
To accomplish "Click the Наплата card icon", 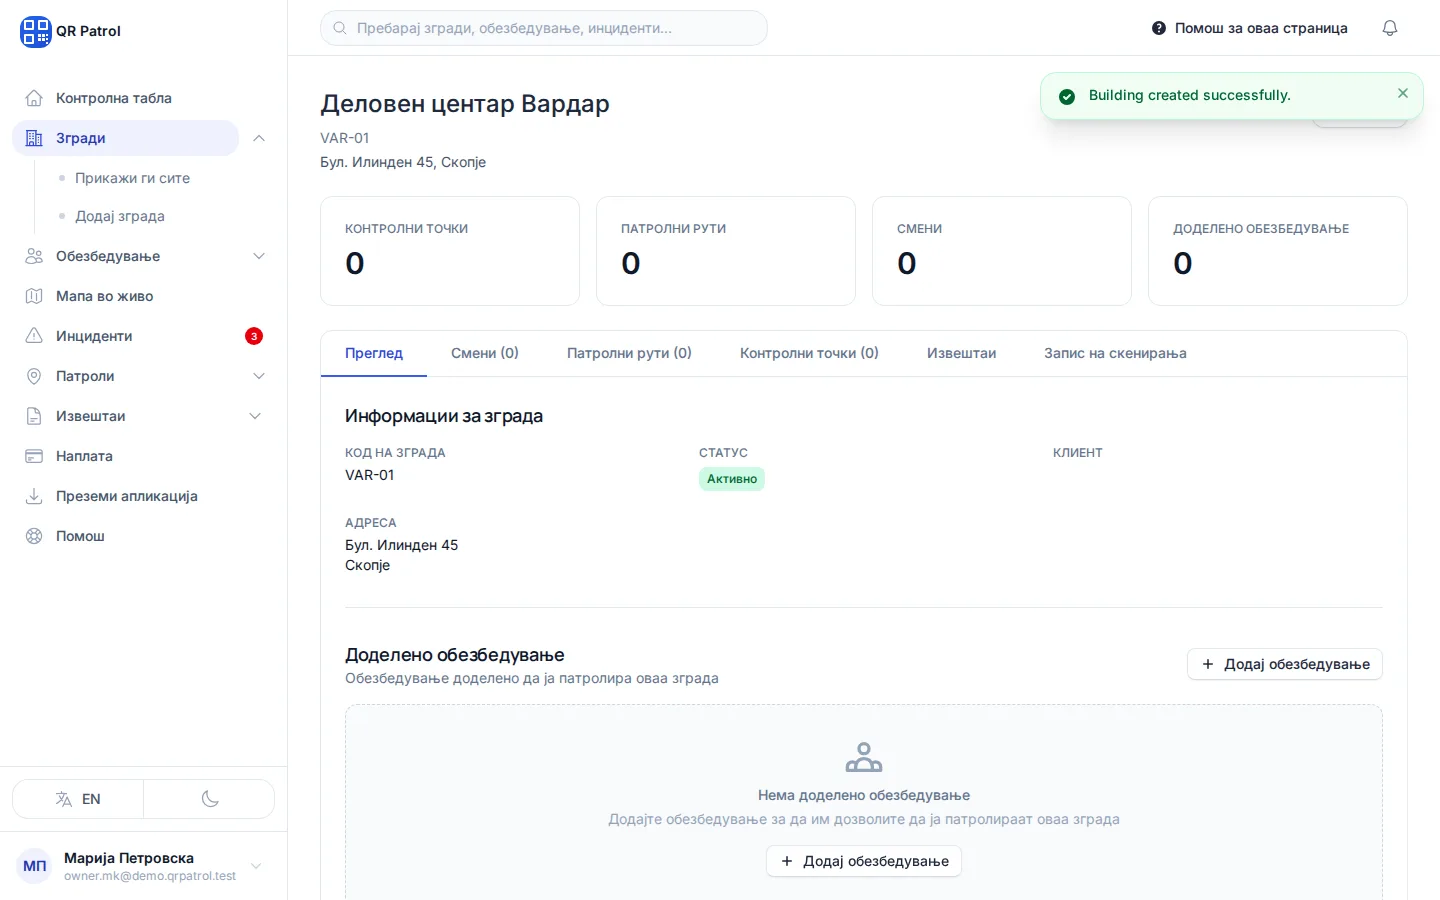I will click(x=34, y=456).
